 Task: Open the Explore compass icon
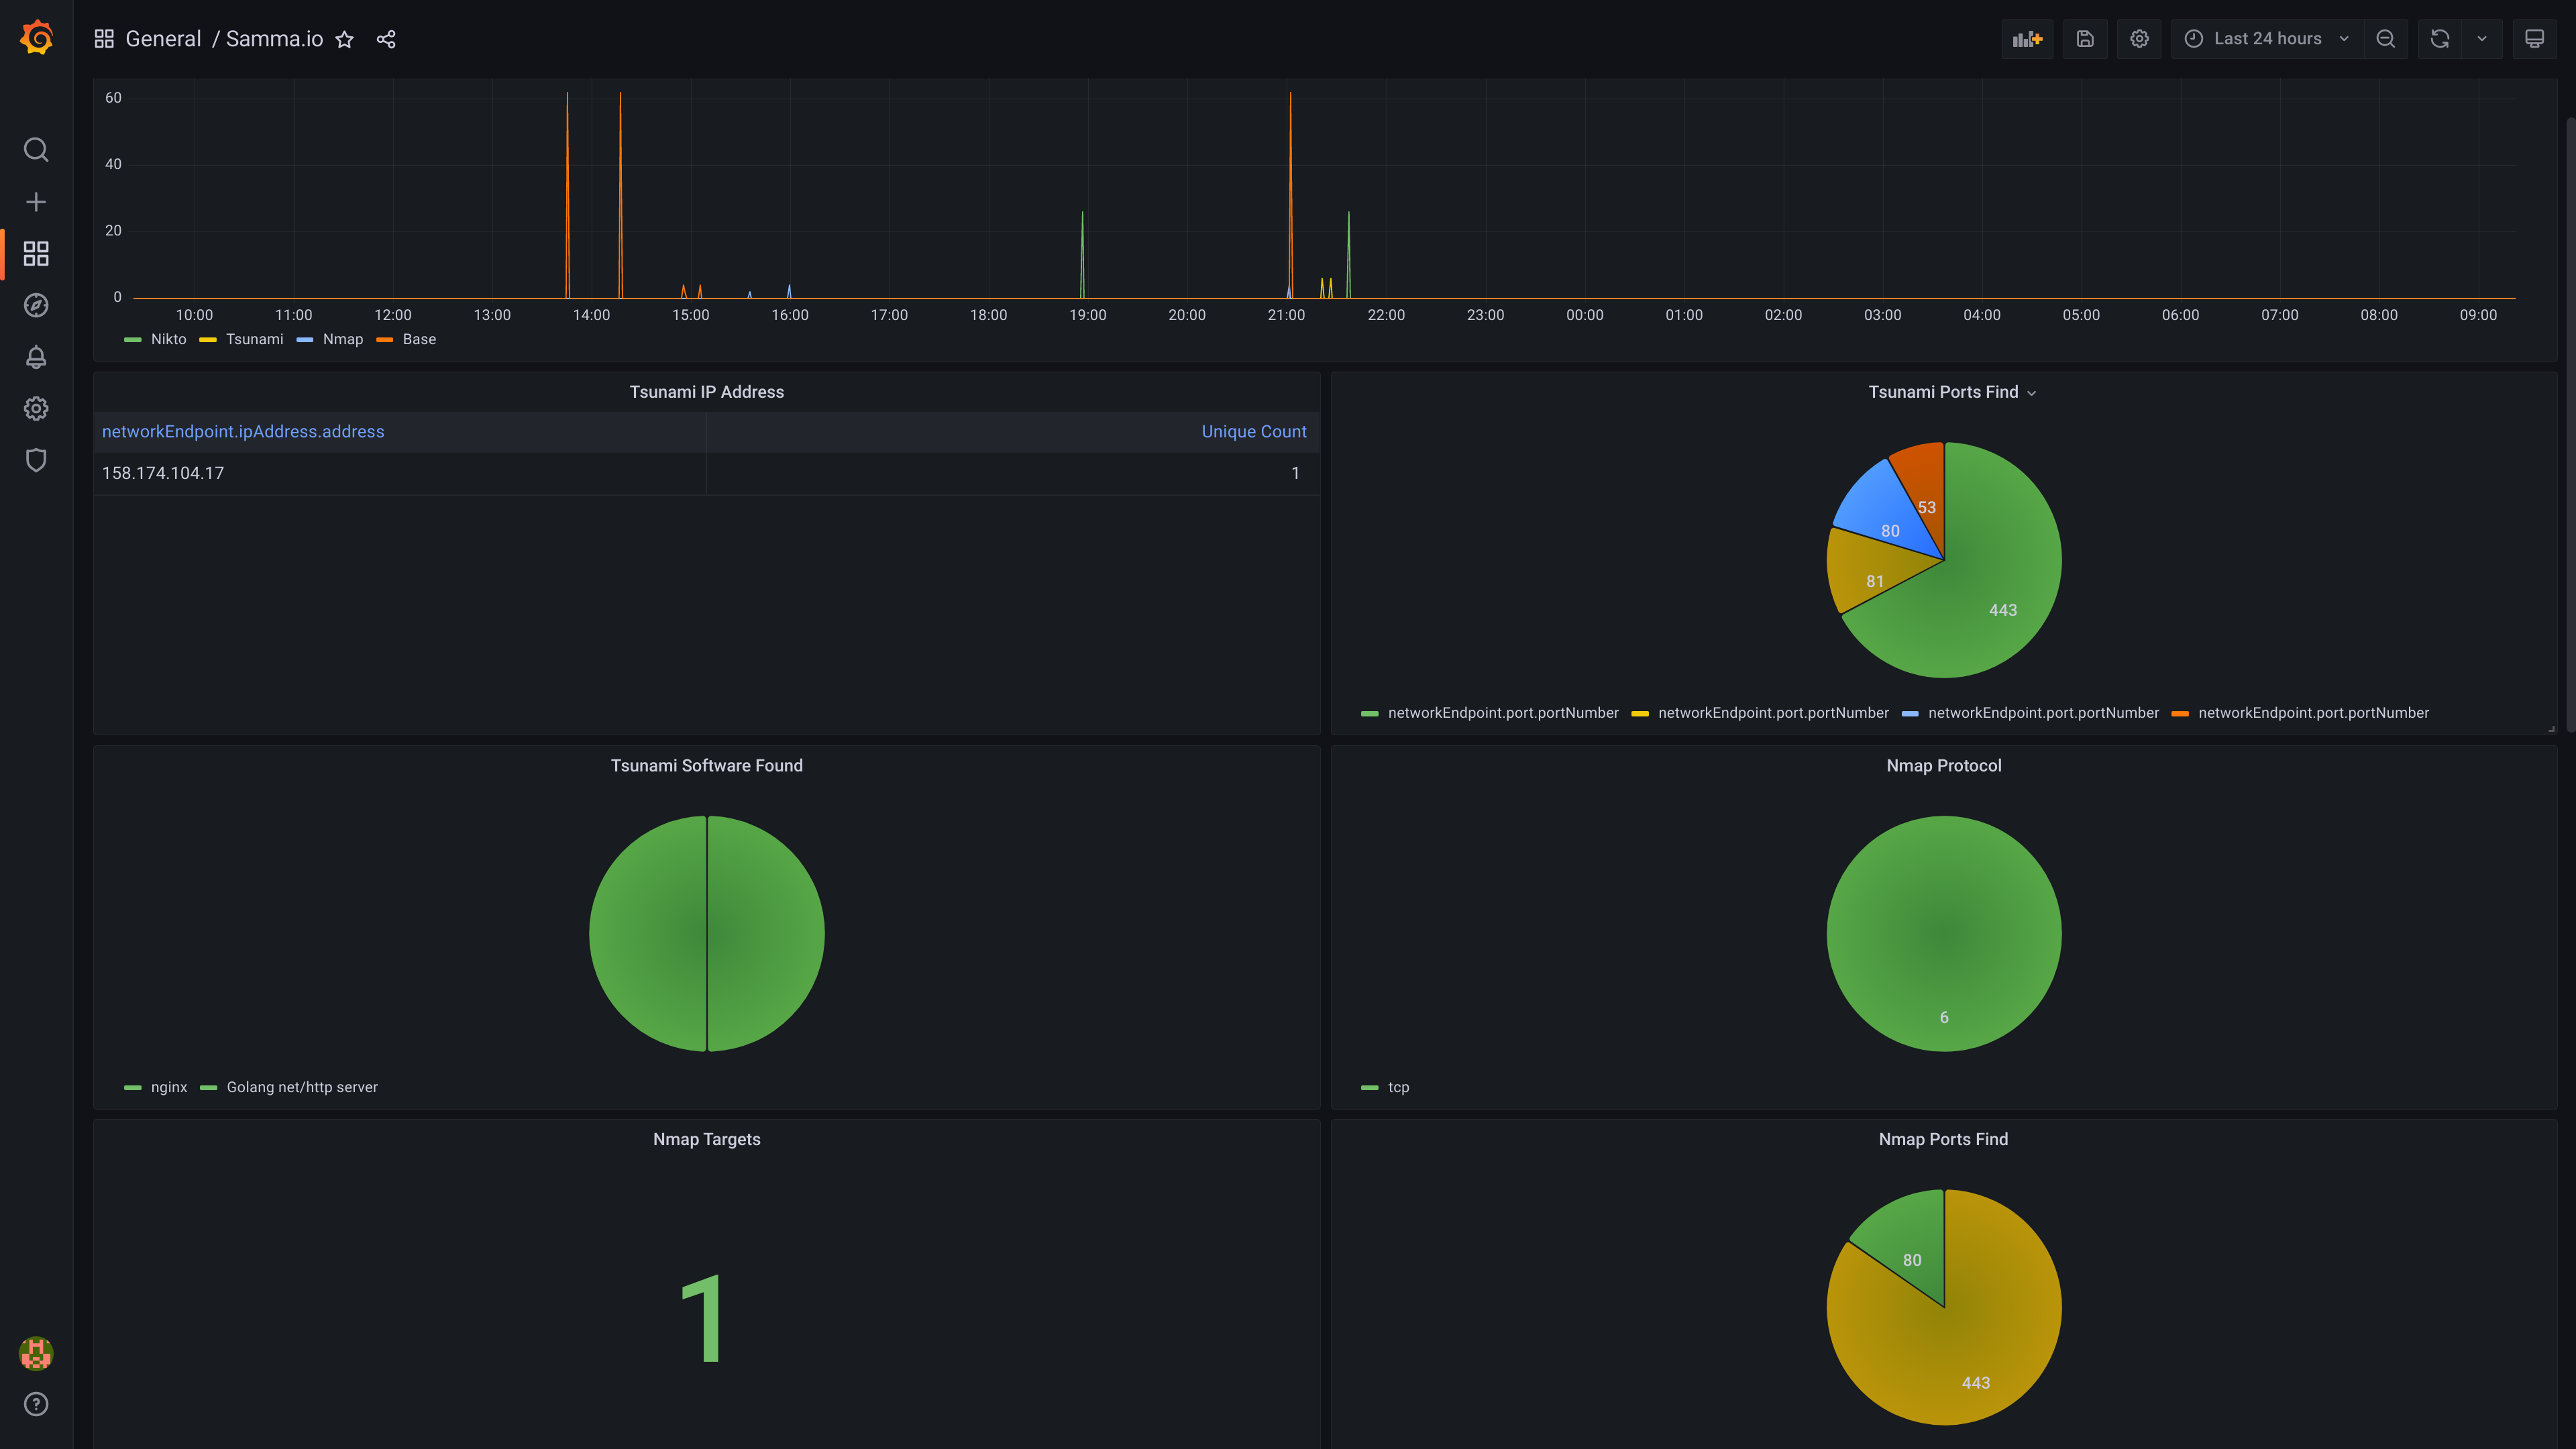[36, 305]
